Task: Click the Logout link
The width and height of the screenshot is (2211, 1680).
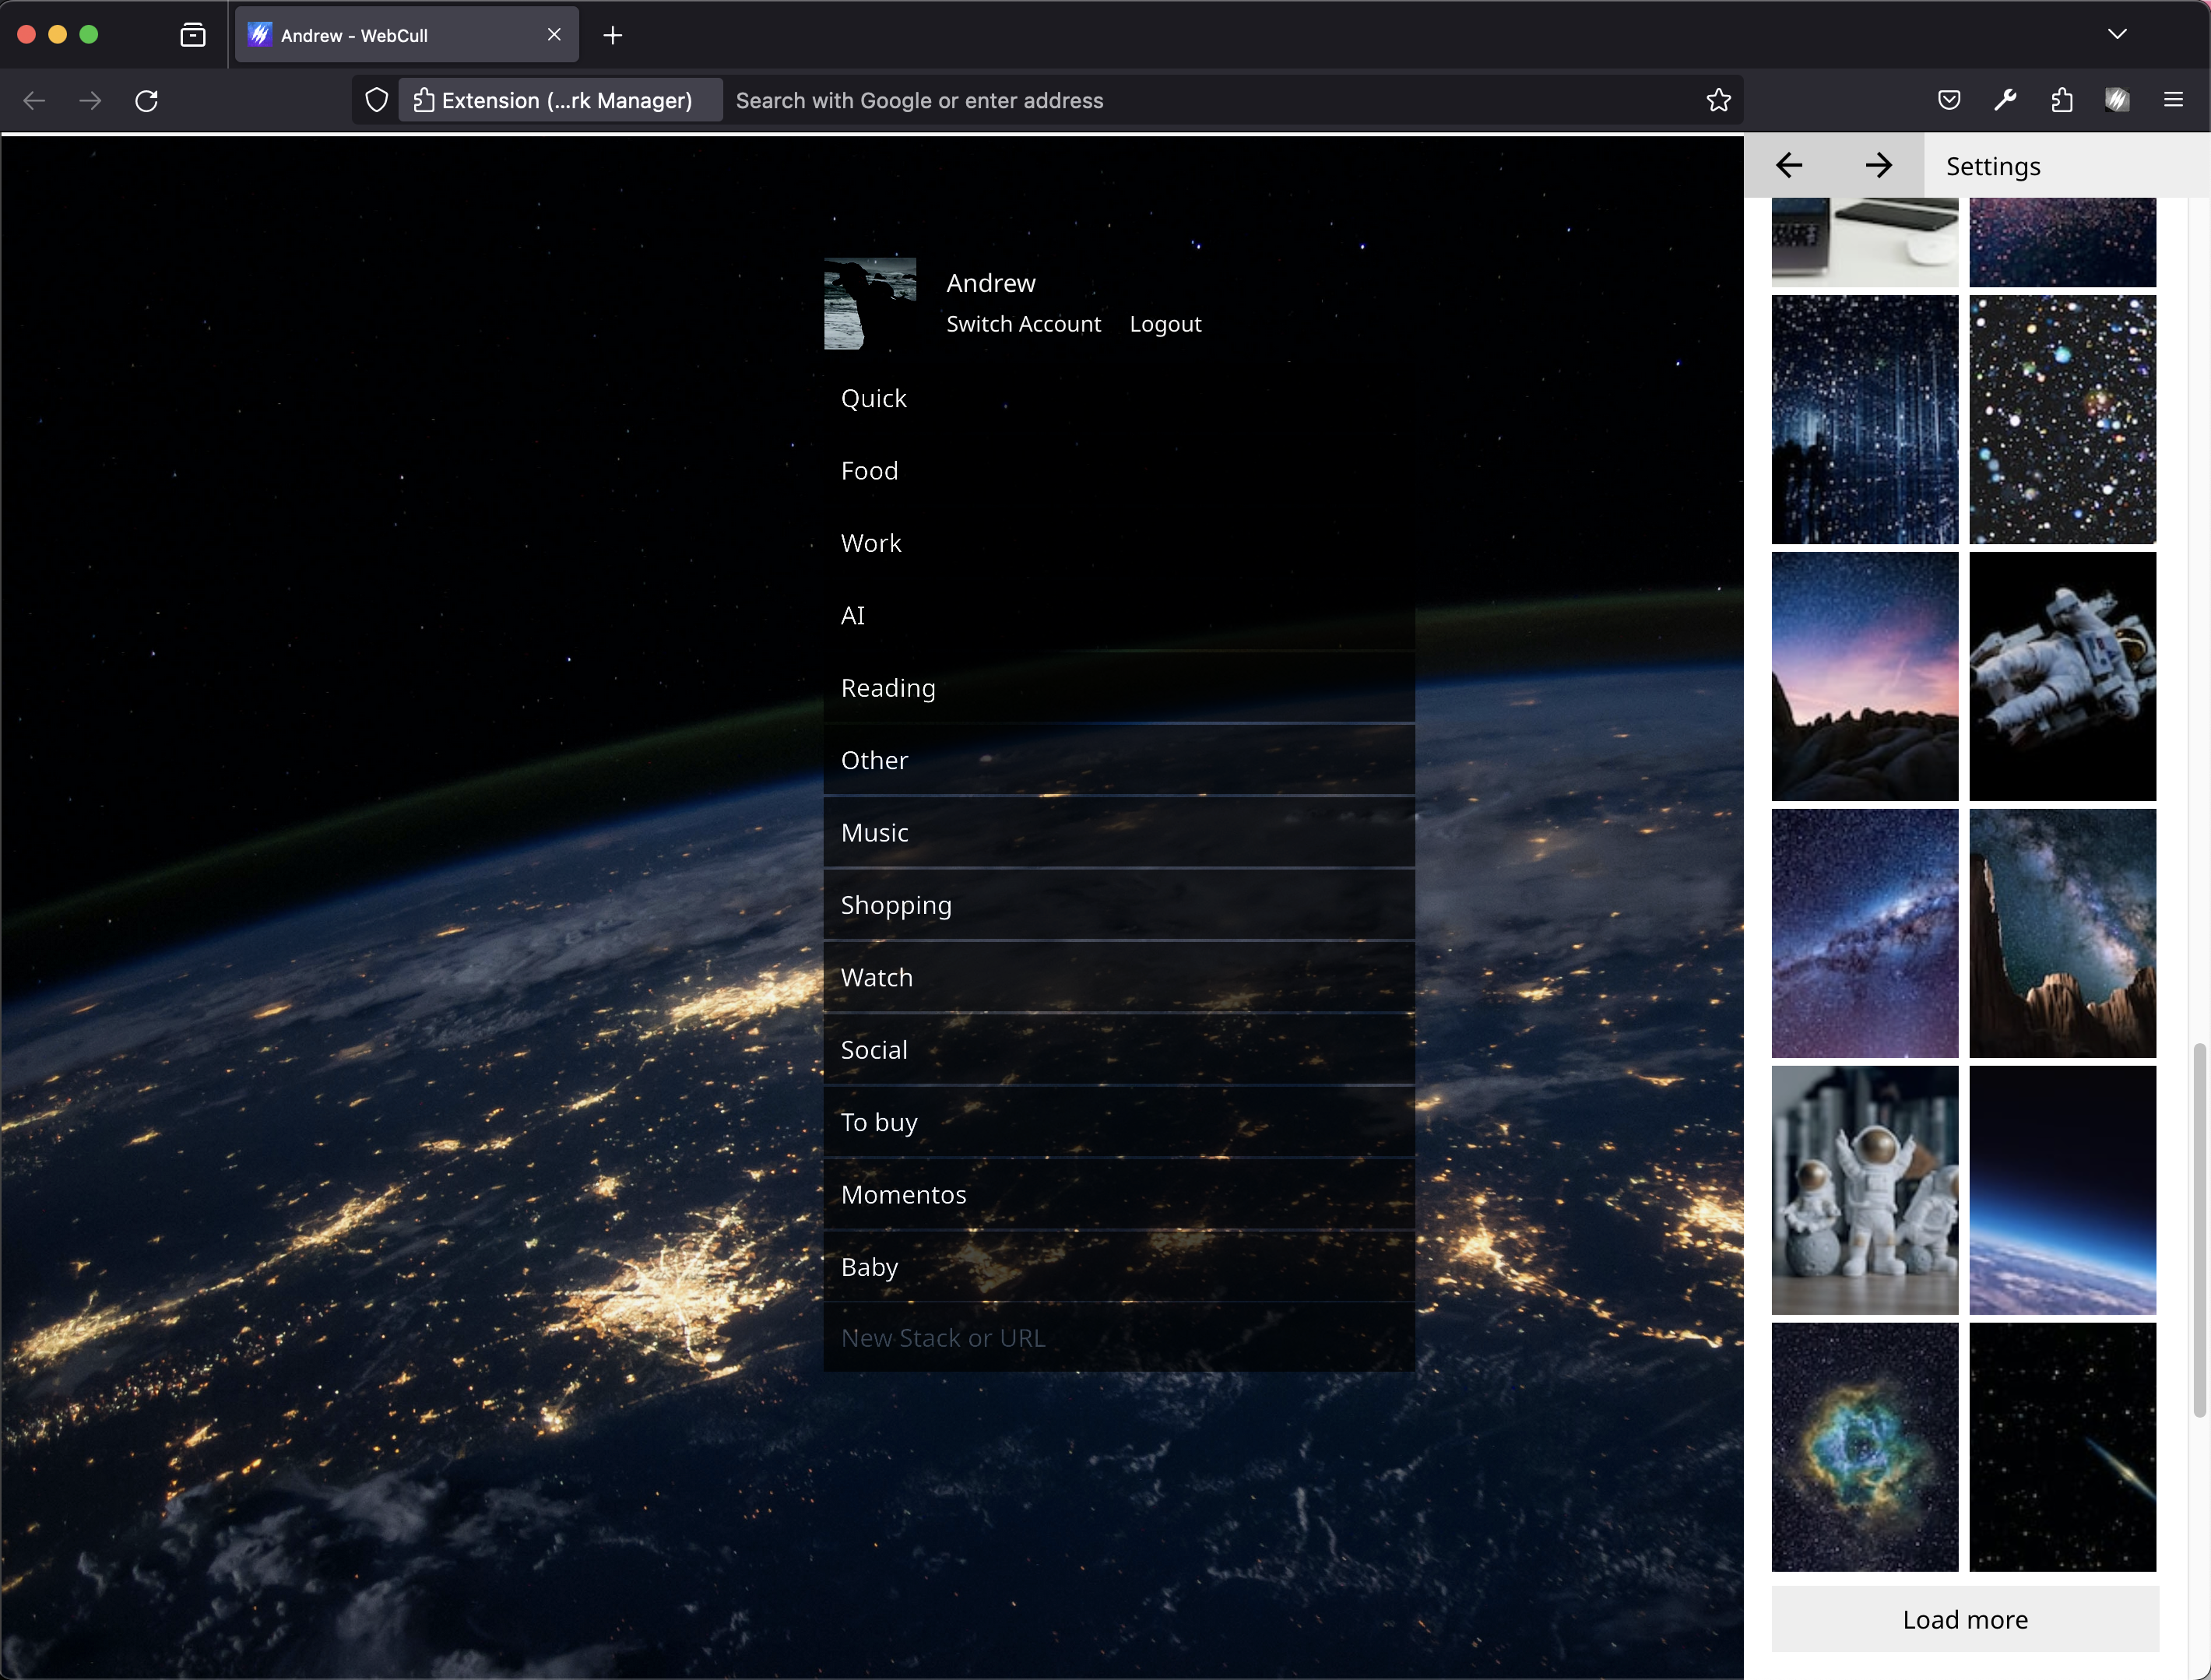Action: [1165, 324]
